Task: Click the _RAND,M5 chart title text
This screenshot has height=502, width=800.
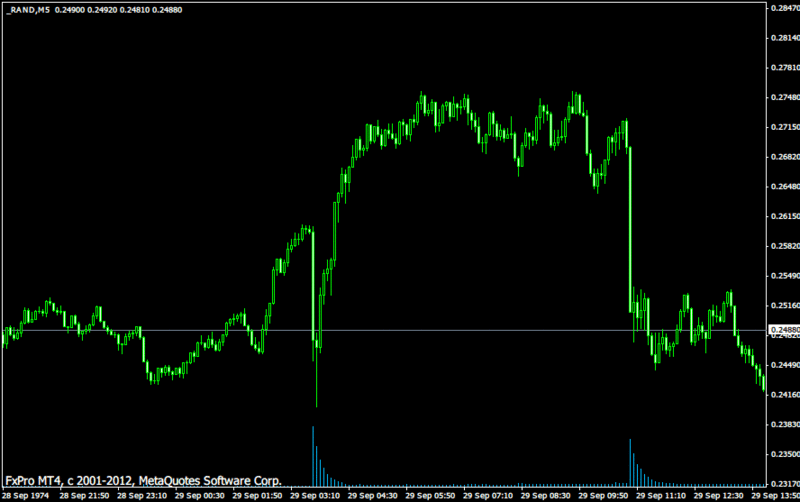Action: (x=29, y=10)
